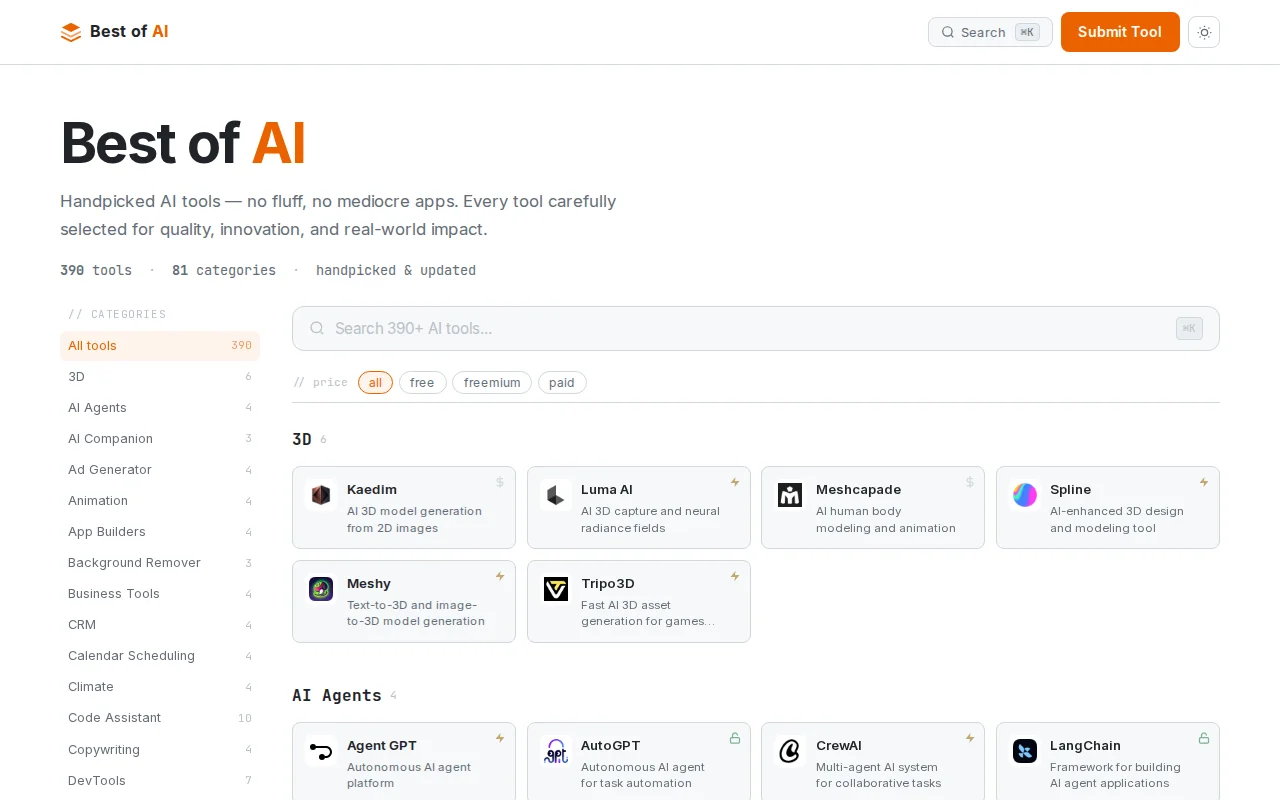Click the AI Agents section heading

[337, 695]
